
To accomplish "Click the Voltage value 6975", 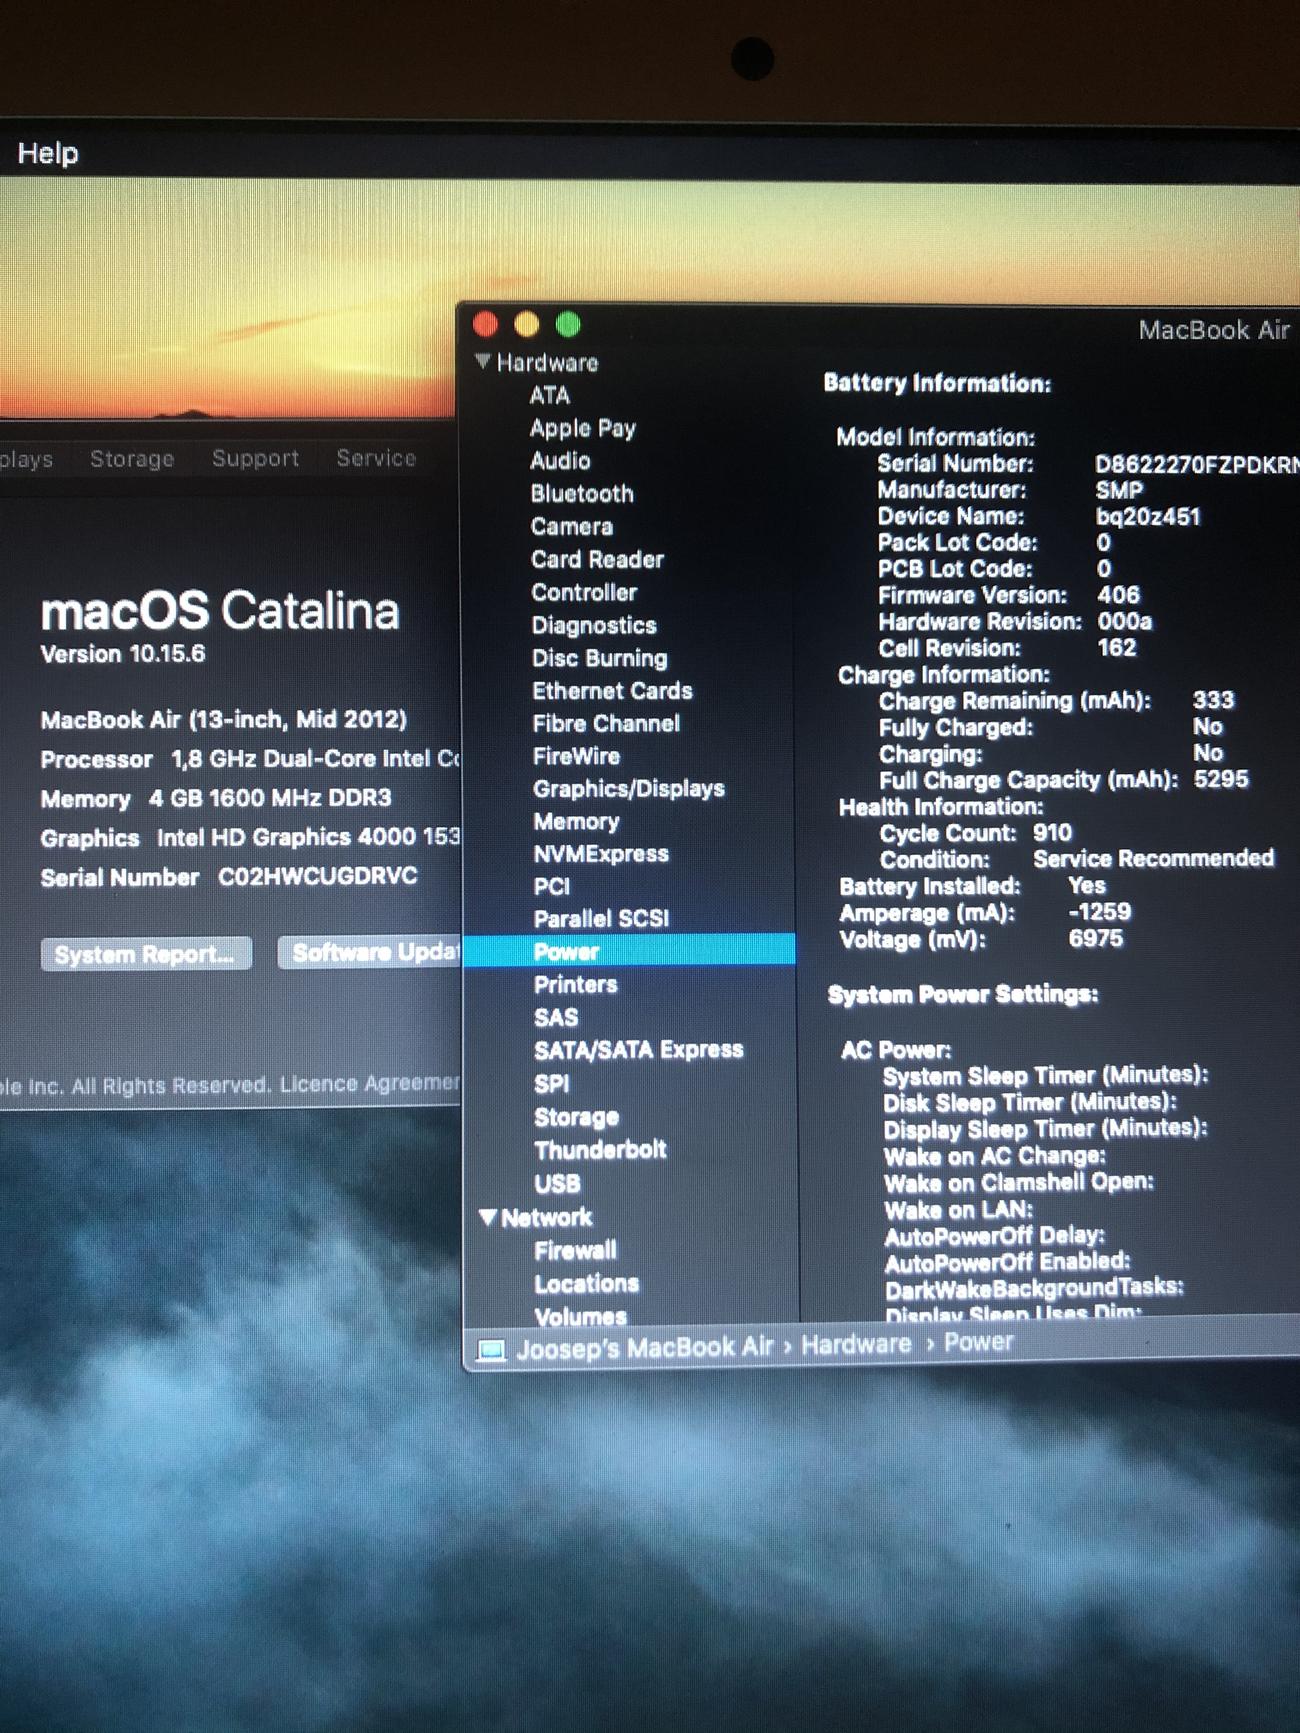I will tap(1096, 939).
